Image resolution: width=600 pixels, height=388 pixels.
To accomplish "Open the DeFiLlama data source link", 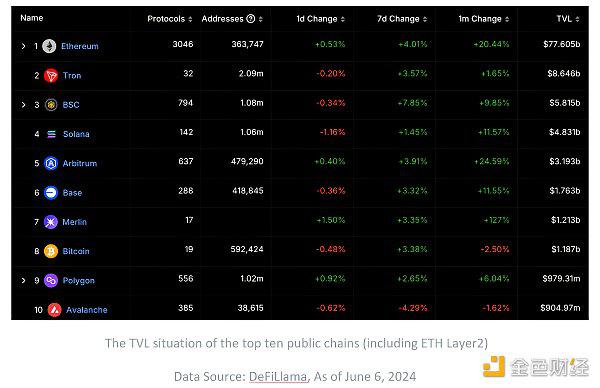I will click(x=278, y=377).
